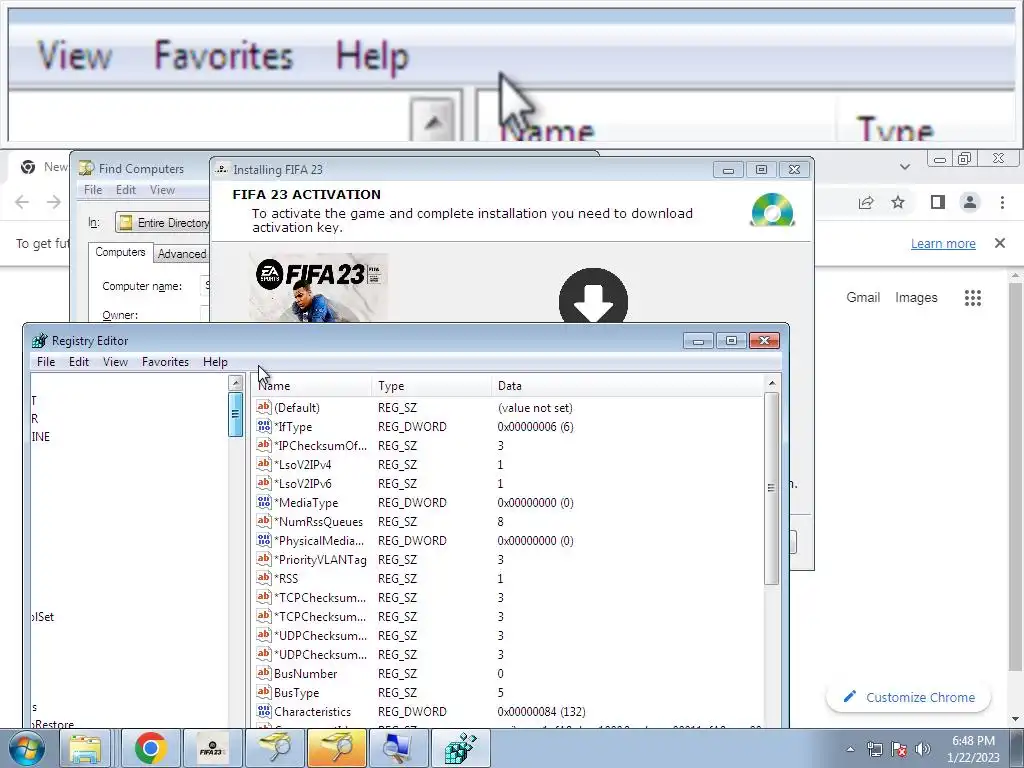Image resolution: width=1024 pixels, height=768 pixels.
Task: Open the 'Entire Directory' combo box
Action: click(x=162, y=223)
